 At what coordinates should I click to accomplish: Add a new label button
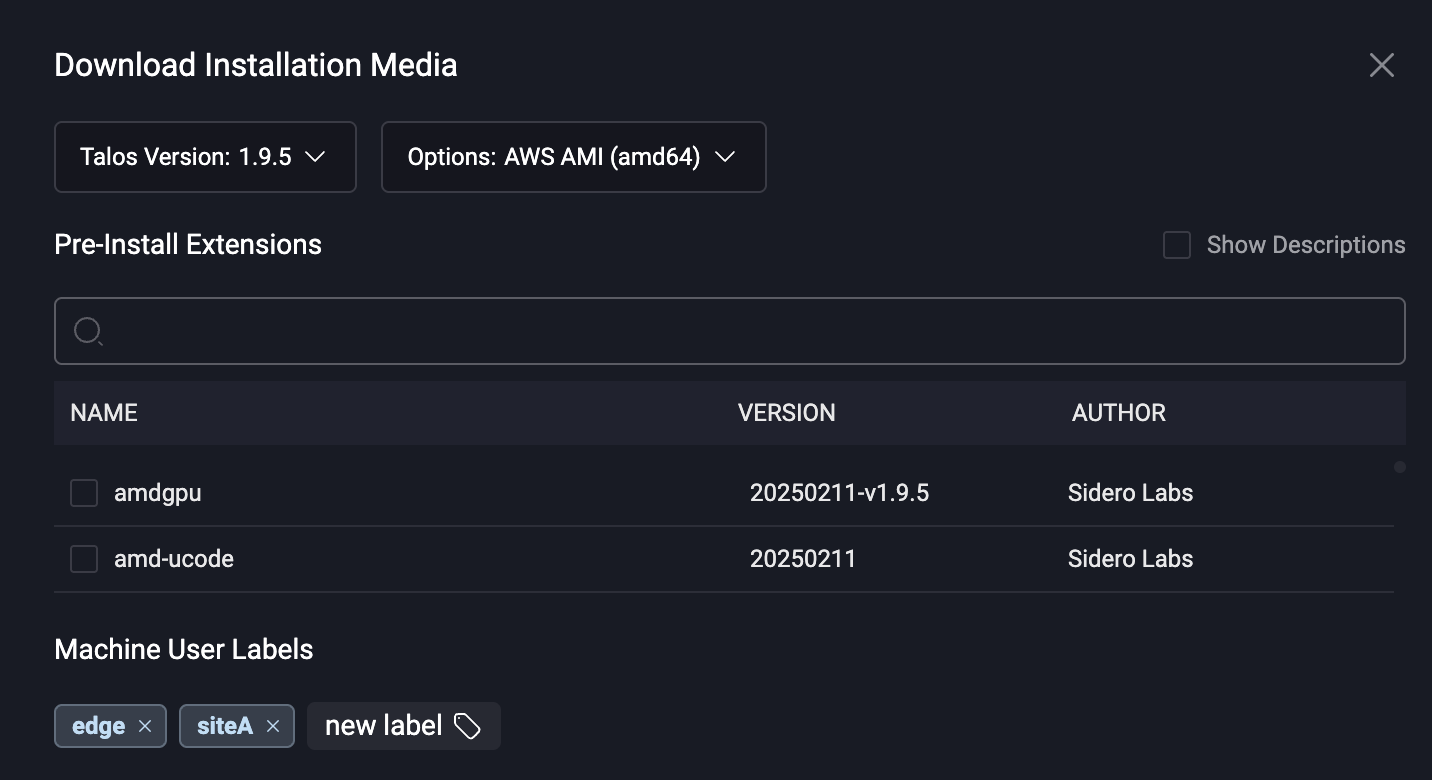(x=404, y=726)
